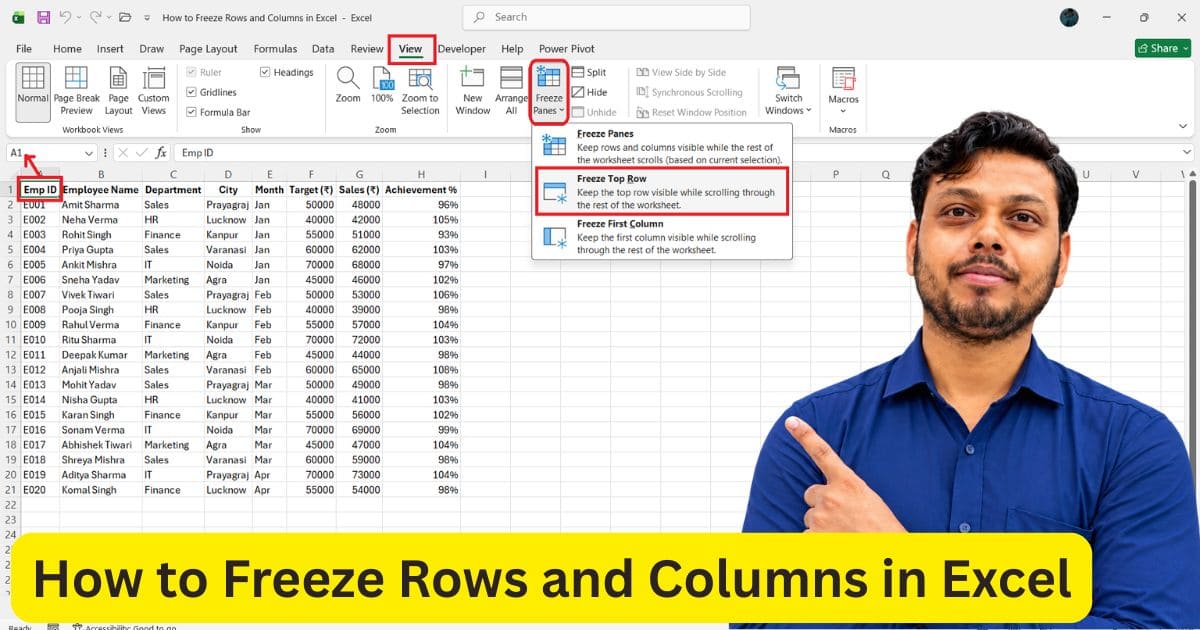1200x630 pixels.
Task: Click the cancel X in formula bar
Action: point(122,153)
